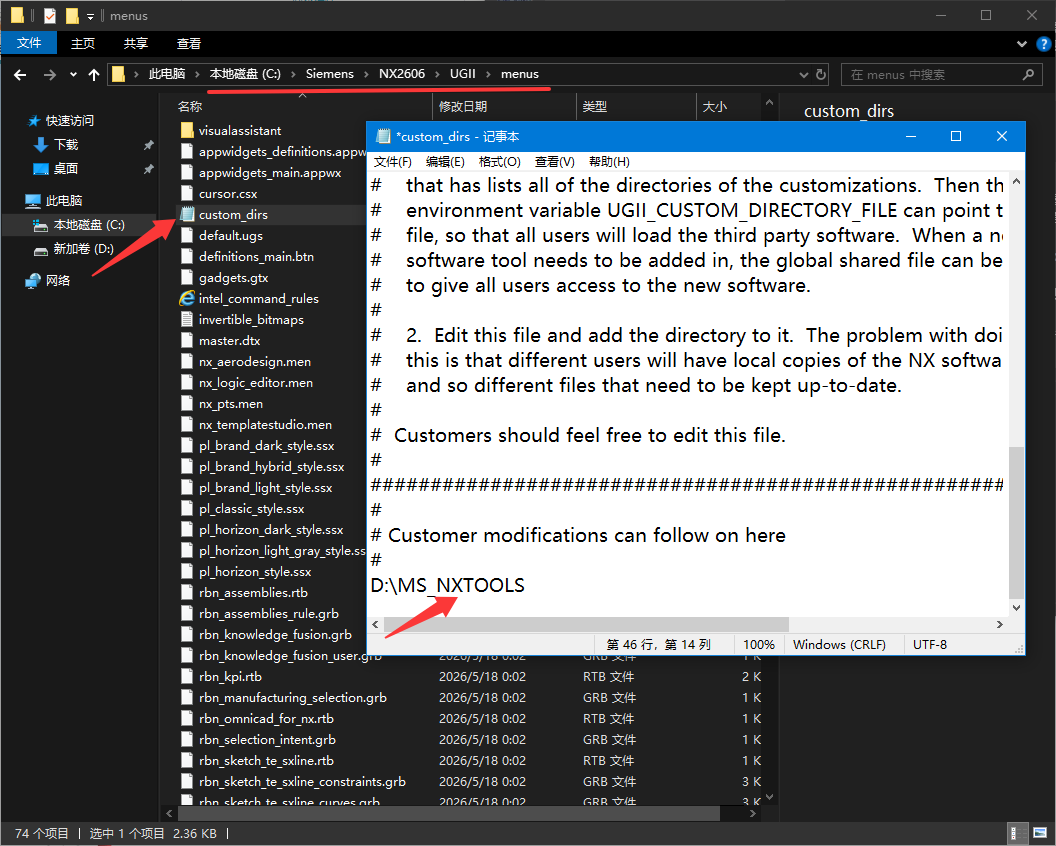
Task: Expand the Explorer ribbon chevron
Action: click(1022, 44)
